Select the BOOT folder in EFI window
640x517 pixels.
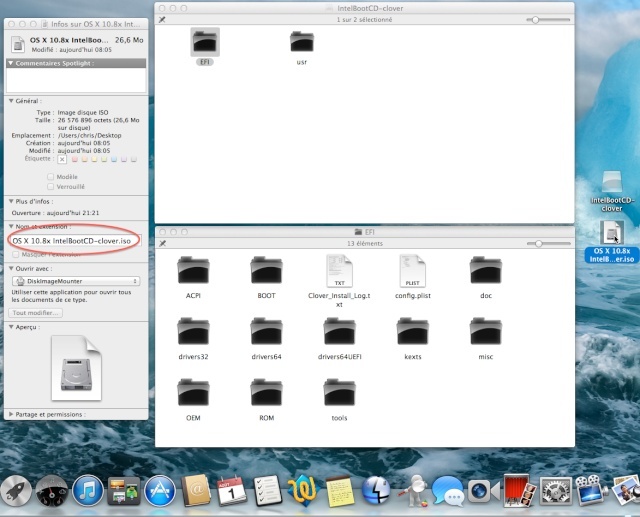(x=266, y=270)
